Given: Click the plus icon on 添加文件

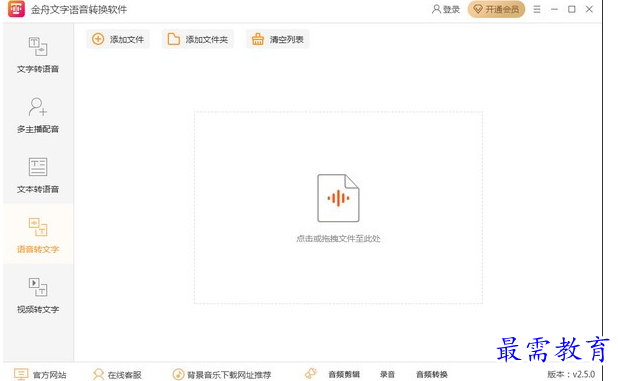Looking at the screenshot, I should tap(98, 39).
